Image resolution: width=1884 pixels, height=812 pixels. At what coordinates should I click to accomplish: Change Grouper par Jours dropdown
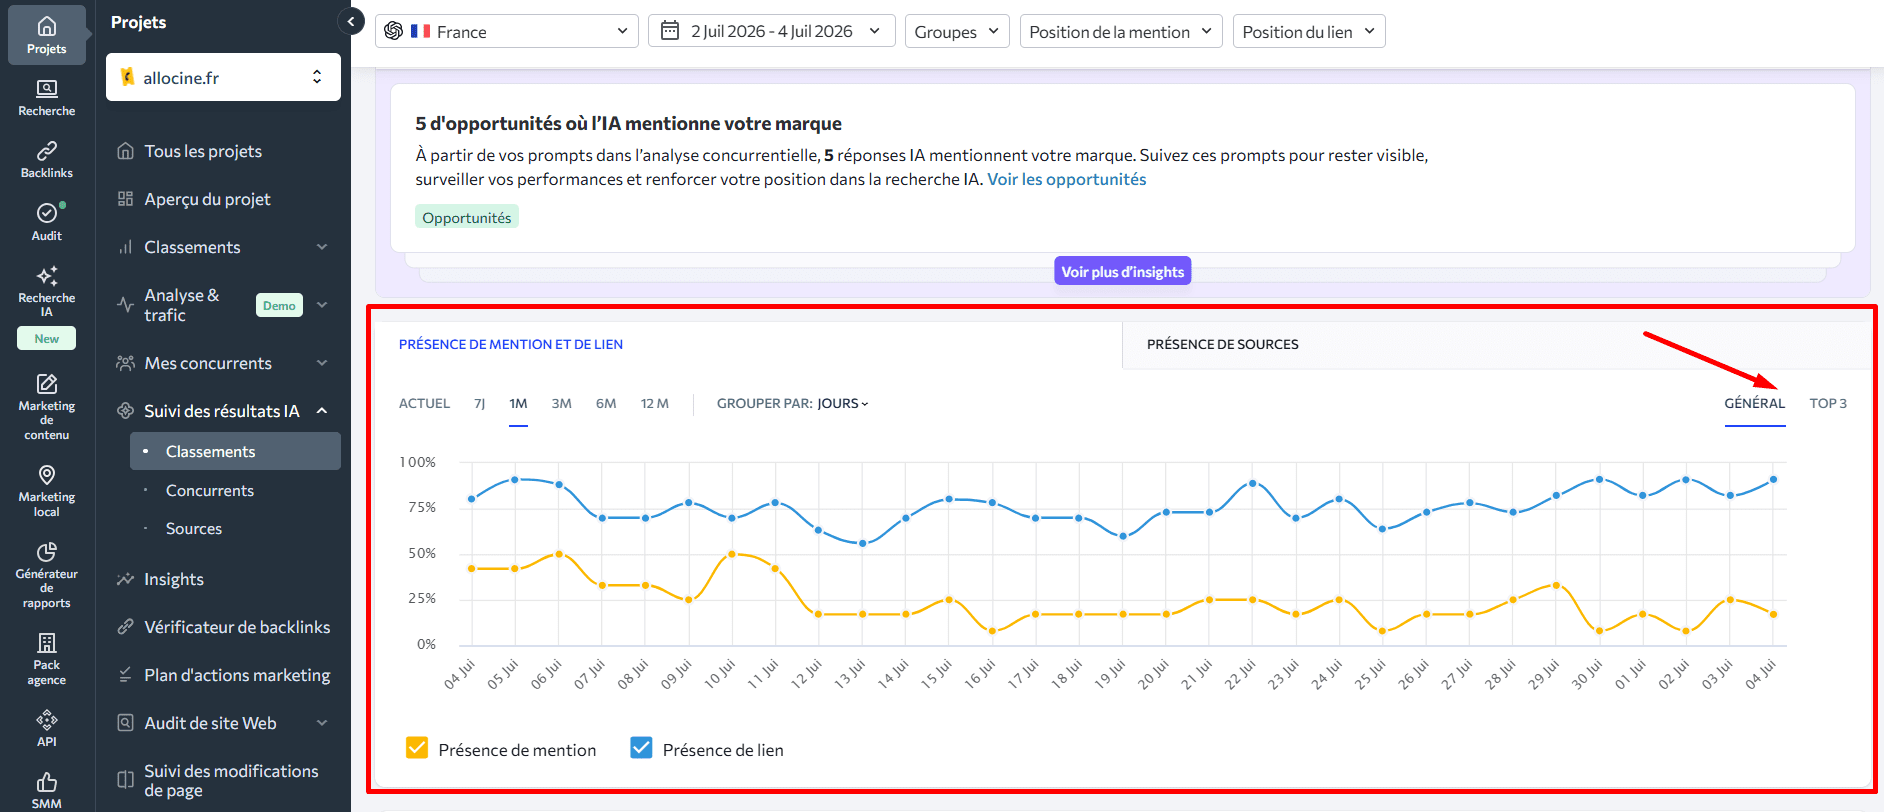click(x=843, y=403)
